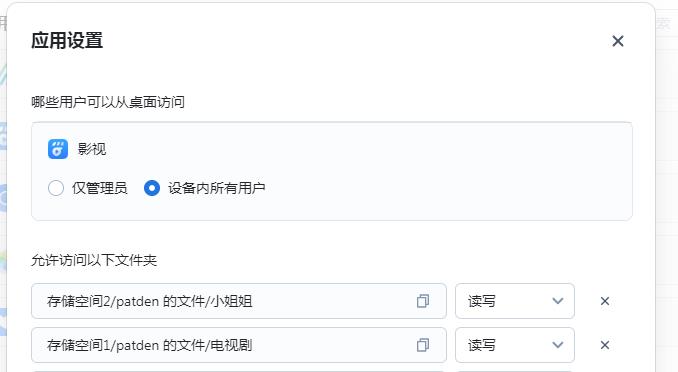This screenshot has width=678, height=372.
Task: Click the 应用设置 dialog title
Action: (x=67, y=41)
